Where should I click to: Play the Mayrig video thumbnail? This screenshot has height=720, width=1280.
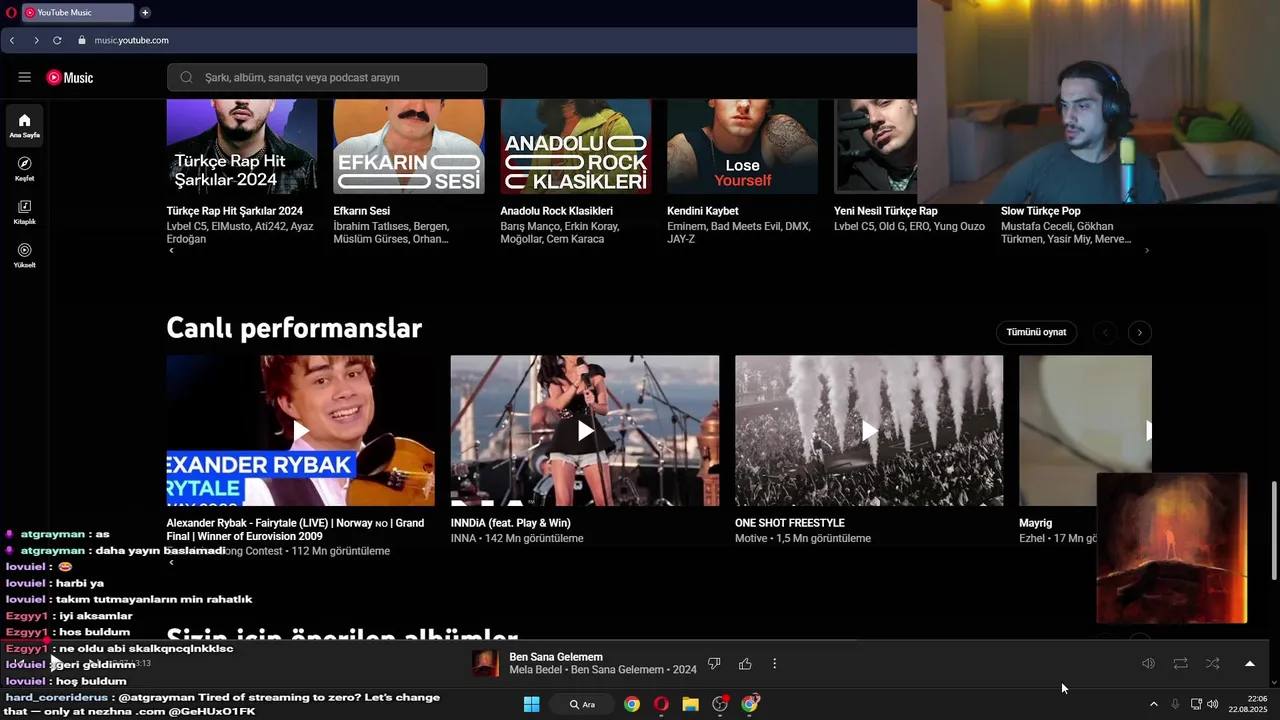coord(1085,431)
